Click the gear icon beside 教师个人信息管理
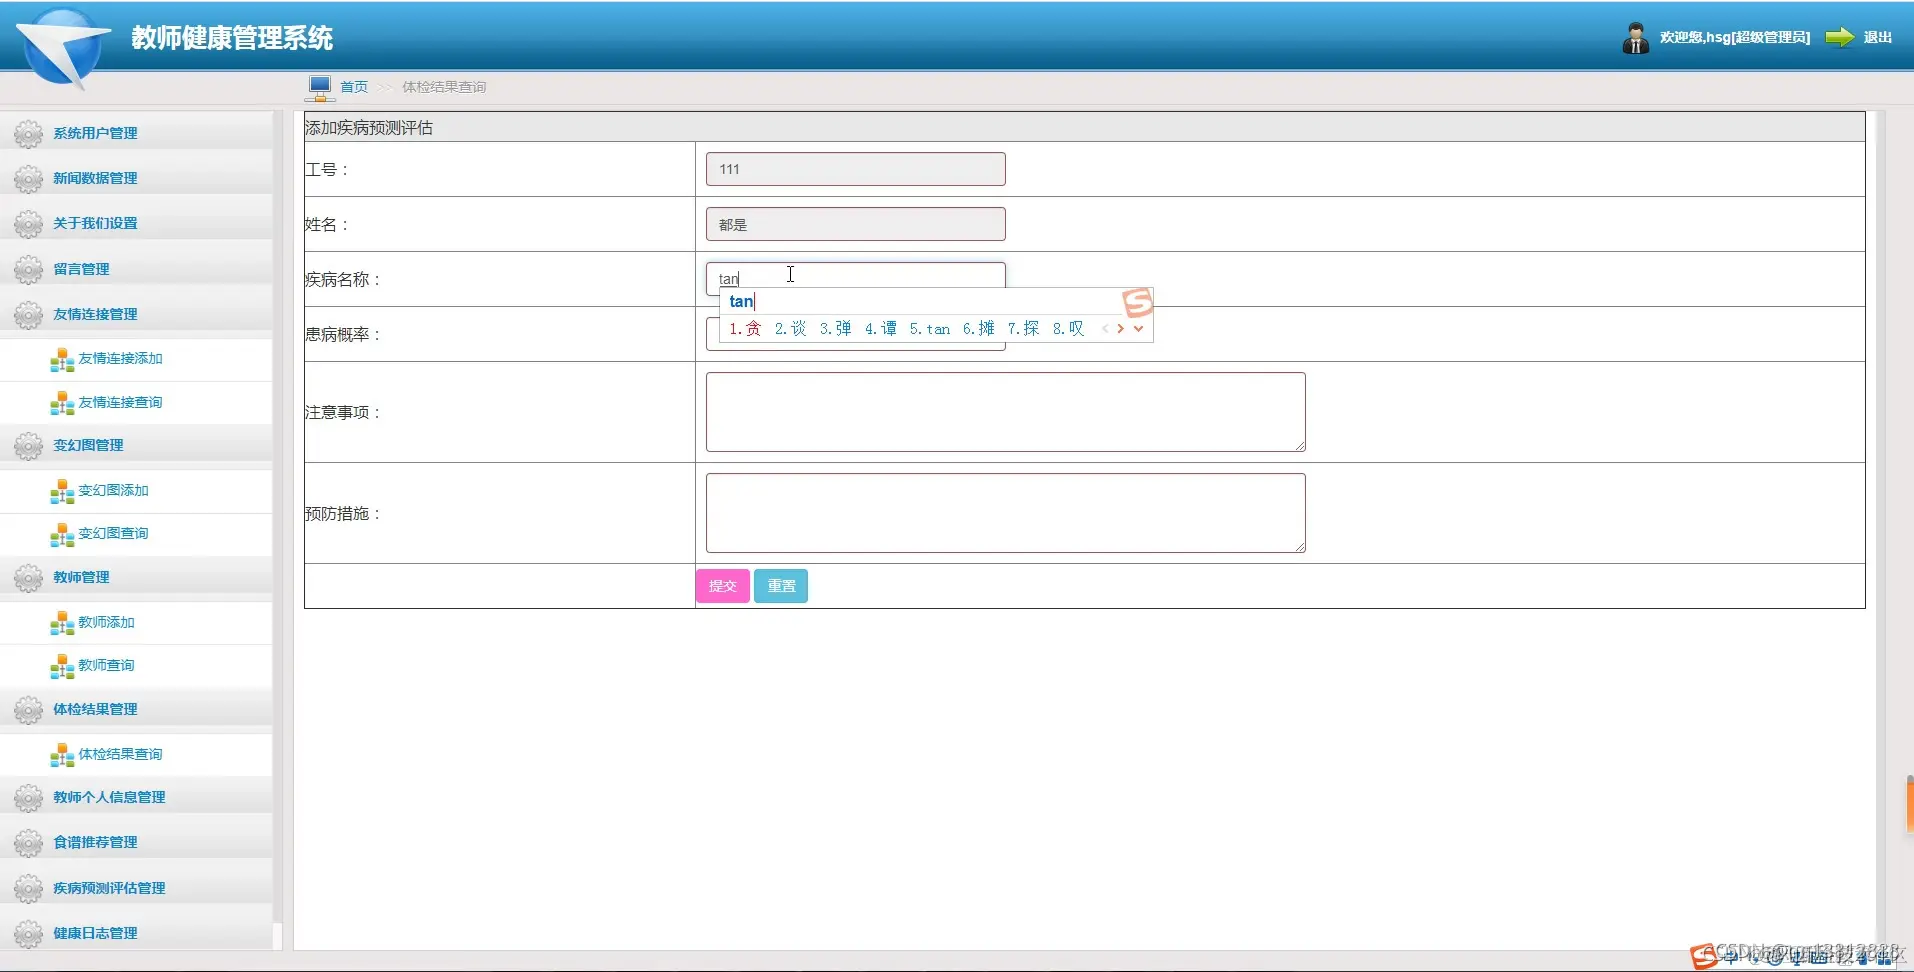This screenshot has height=972, width=1914. pyautogui.click(x=28, y=797)
